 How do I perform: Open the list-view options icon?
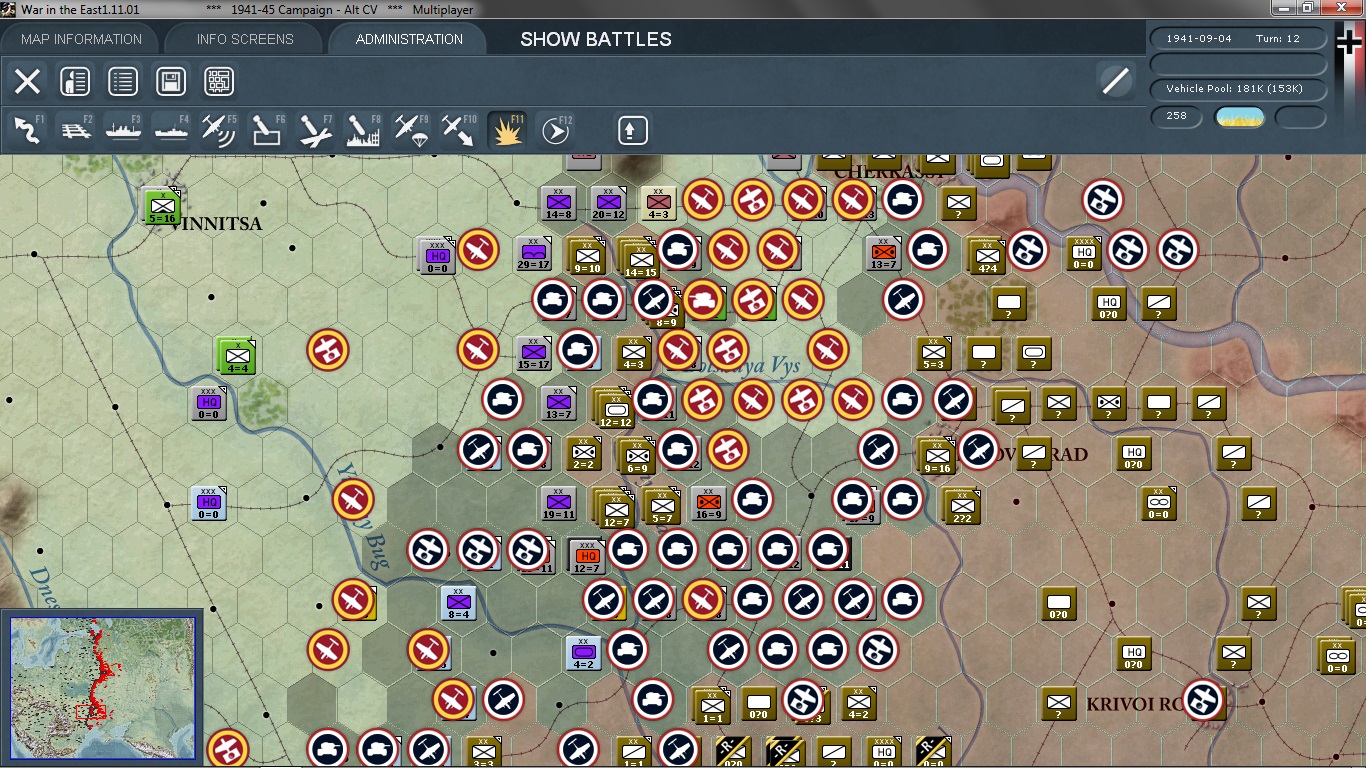[123, 81]
